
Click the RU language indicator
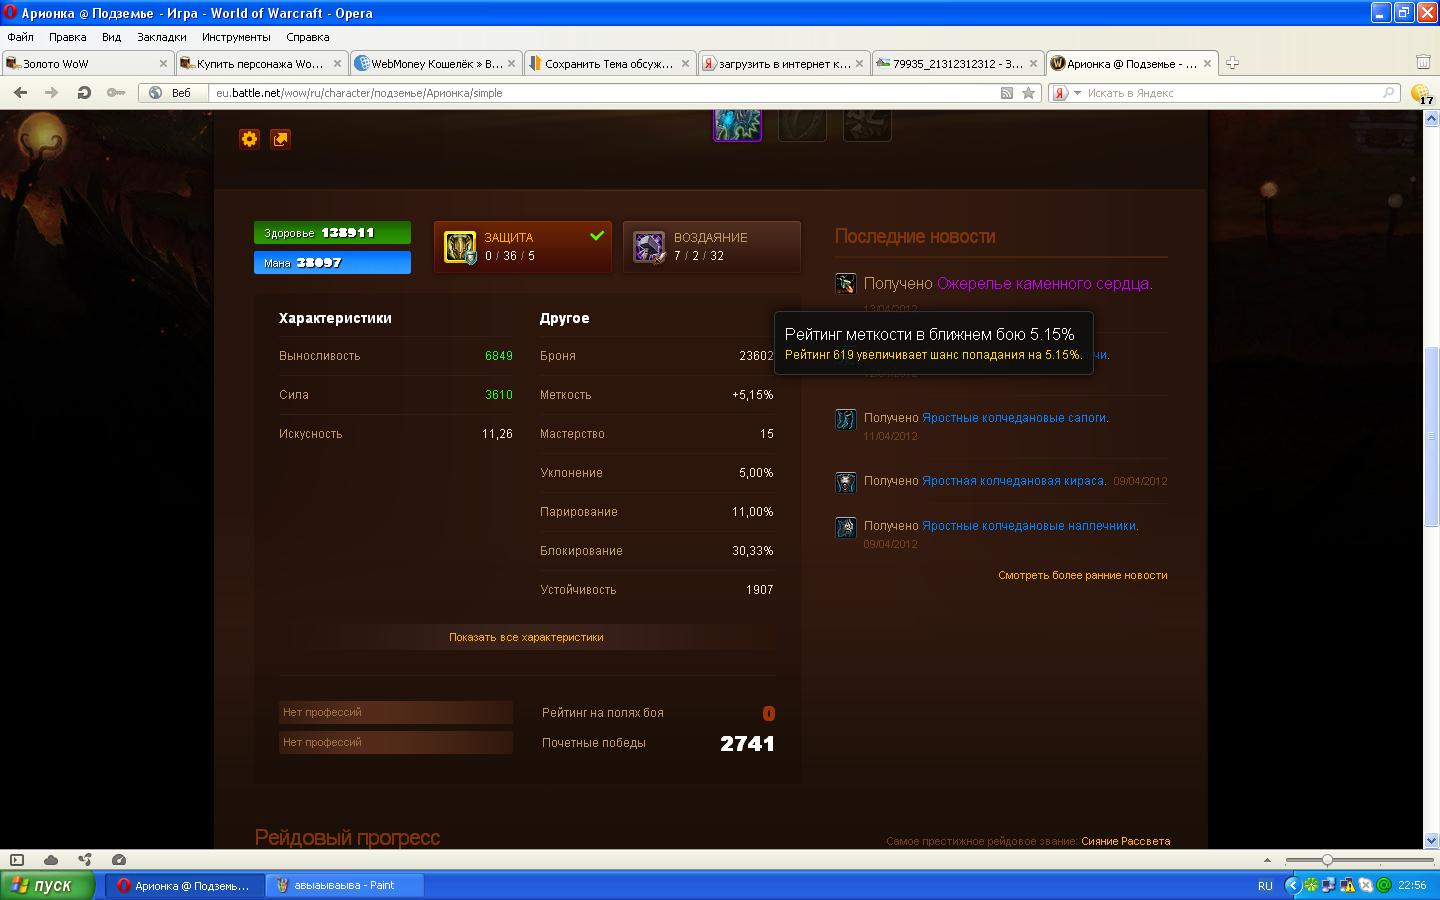[1265, 886]
